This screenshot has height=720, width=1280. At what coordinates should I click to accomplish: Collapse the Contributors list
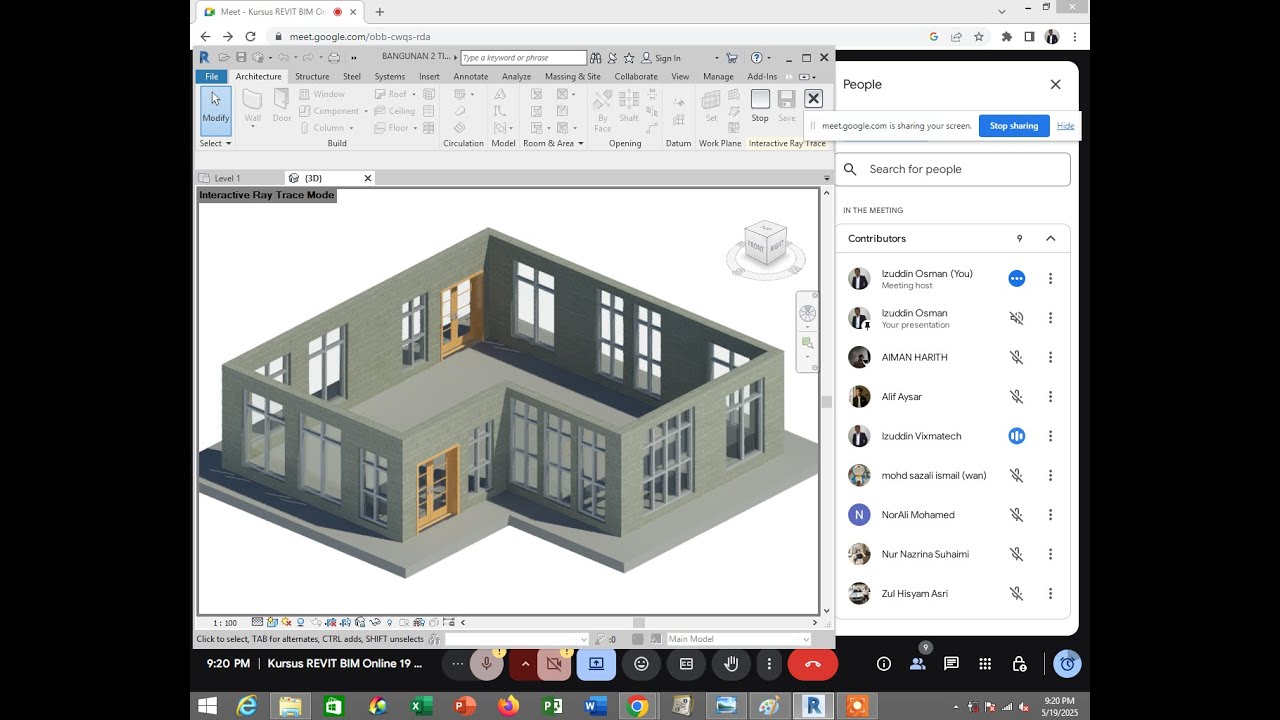1050,238
